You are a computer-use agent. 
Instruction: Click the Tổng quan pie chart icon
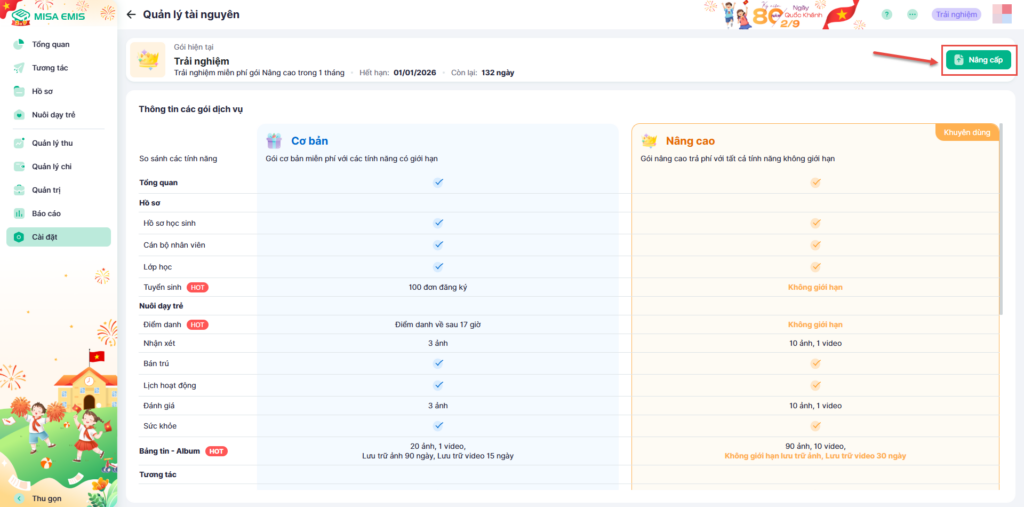[x=19, y=44]
